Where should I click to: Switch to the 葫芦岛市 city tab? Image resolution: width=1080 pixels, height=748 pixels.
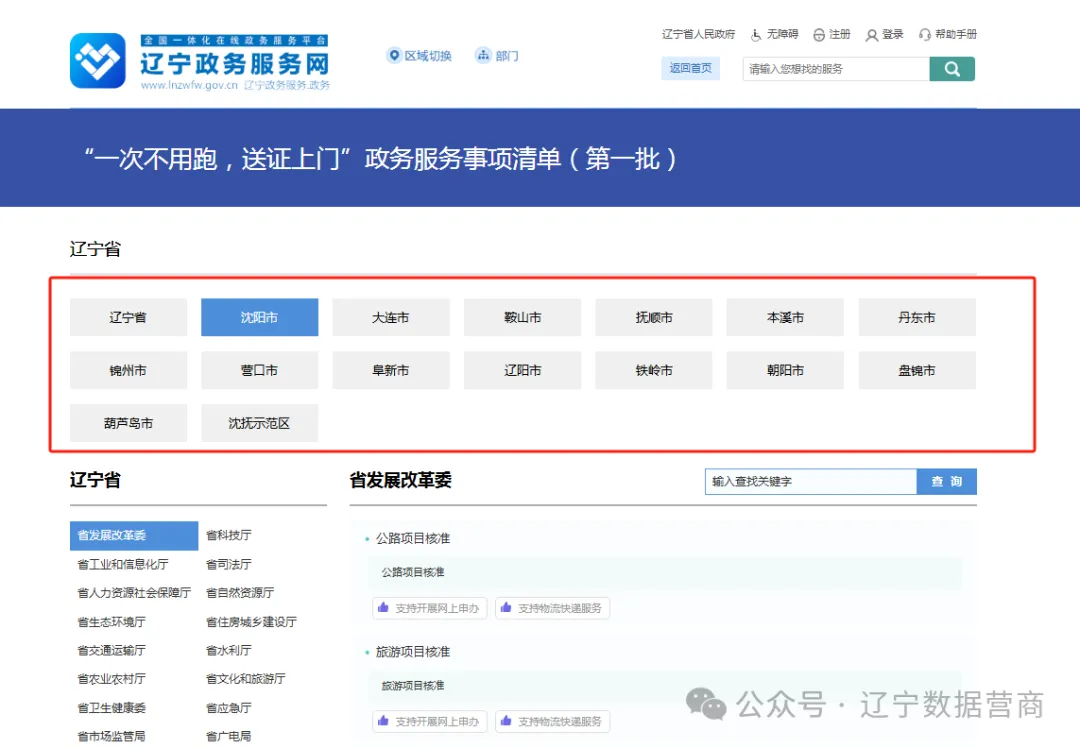[128, 423]
